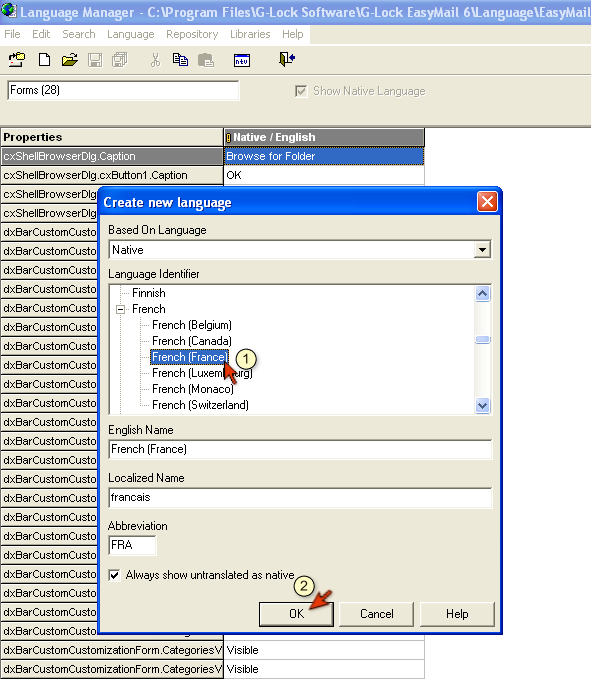Click the dialog Help button

pyautogui.click(x=457, y=614)
